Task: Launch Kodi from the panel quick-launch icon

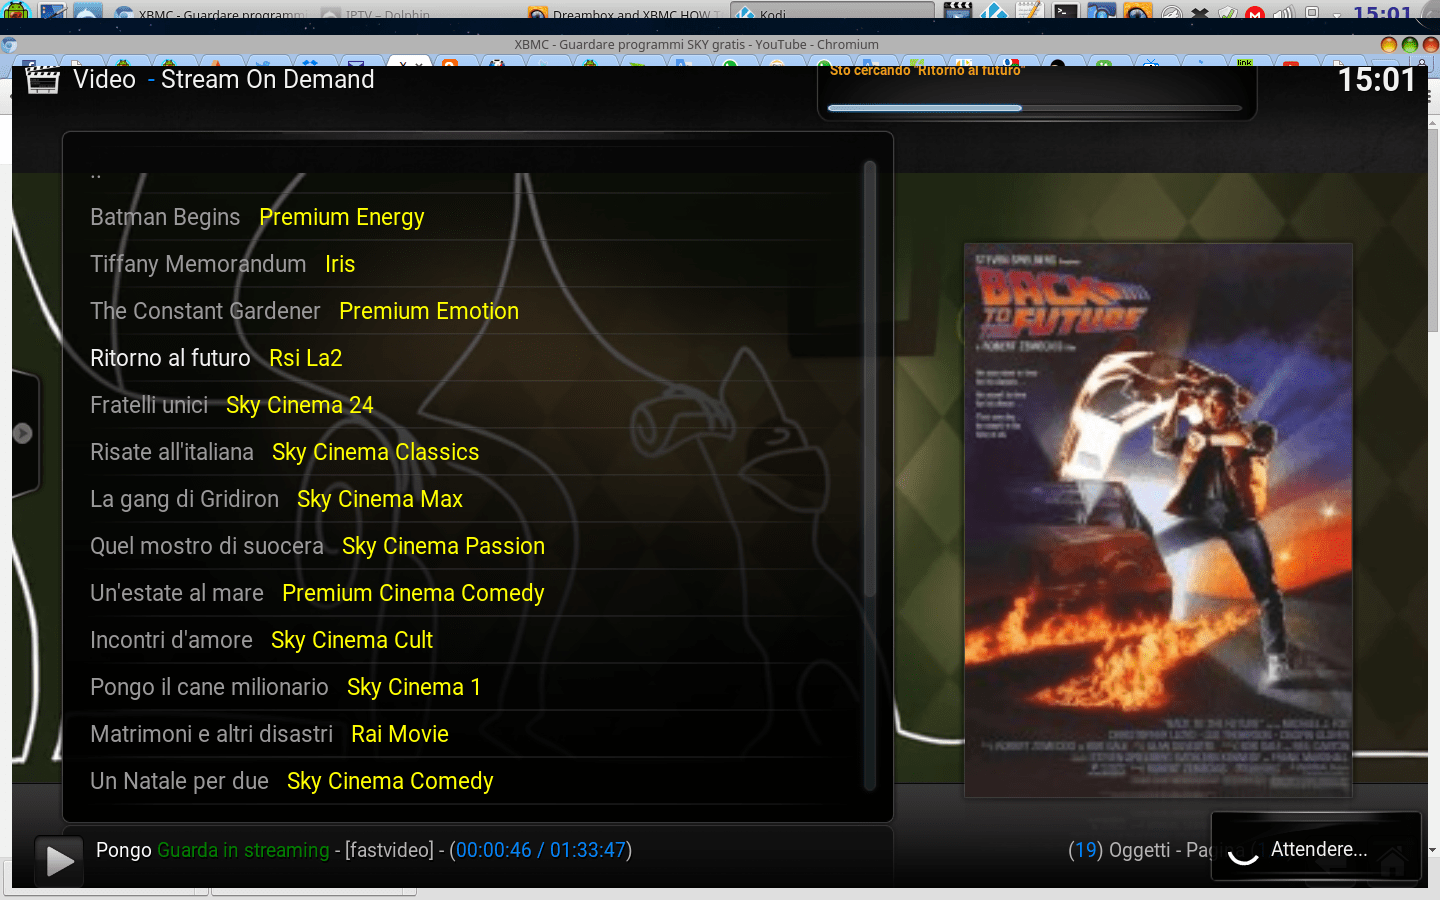Action: pos(993,10)
